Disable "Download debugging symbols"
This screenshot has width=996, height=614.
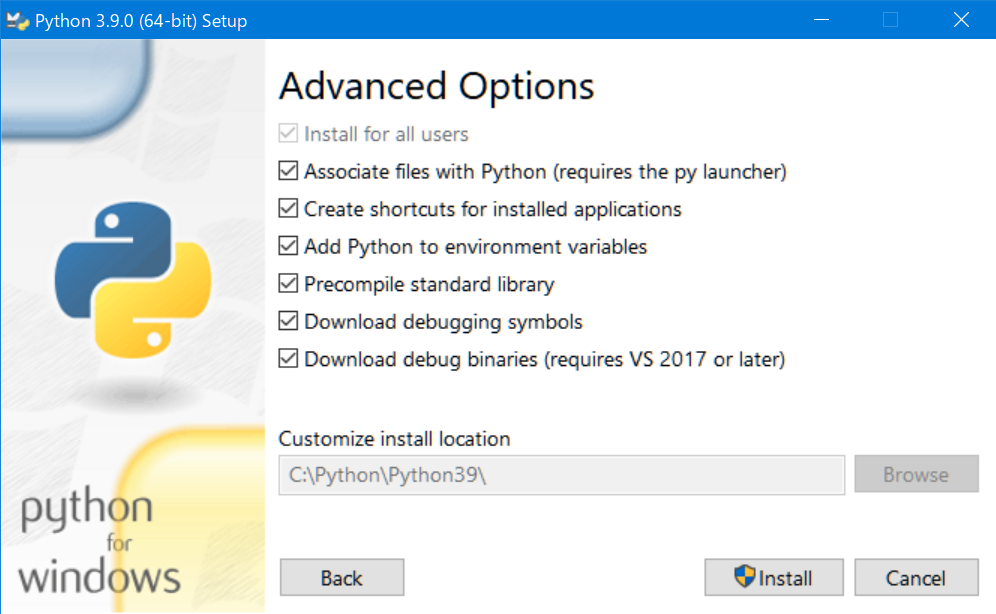(288, 321)
